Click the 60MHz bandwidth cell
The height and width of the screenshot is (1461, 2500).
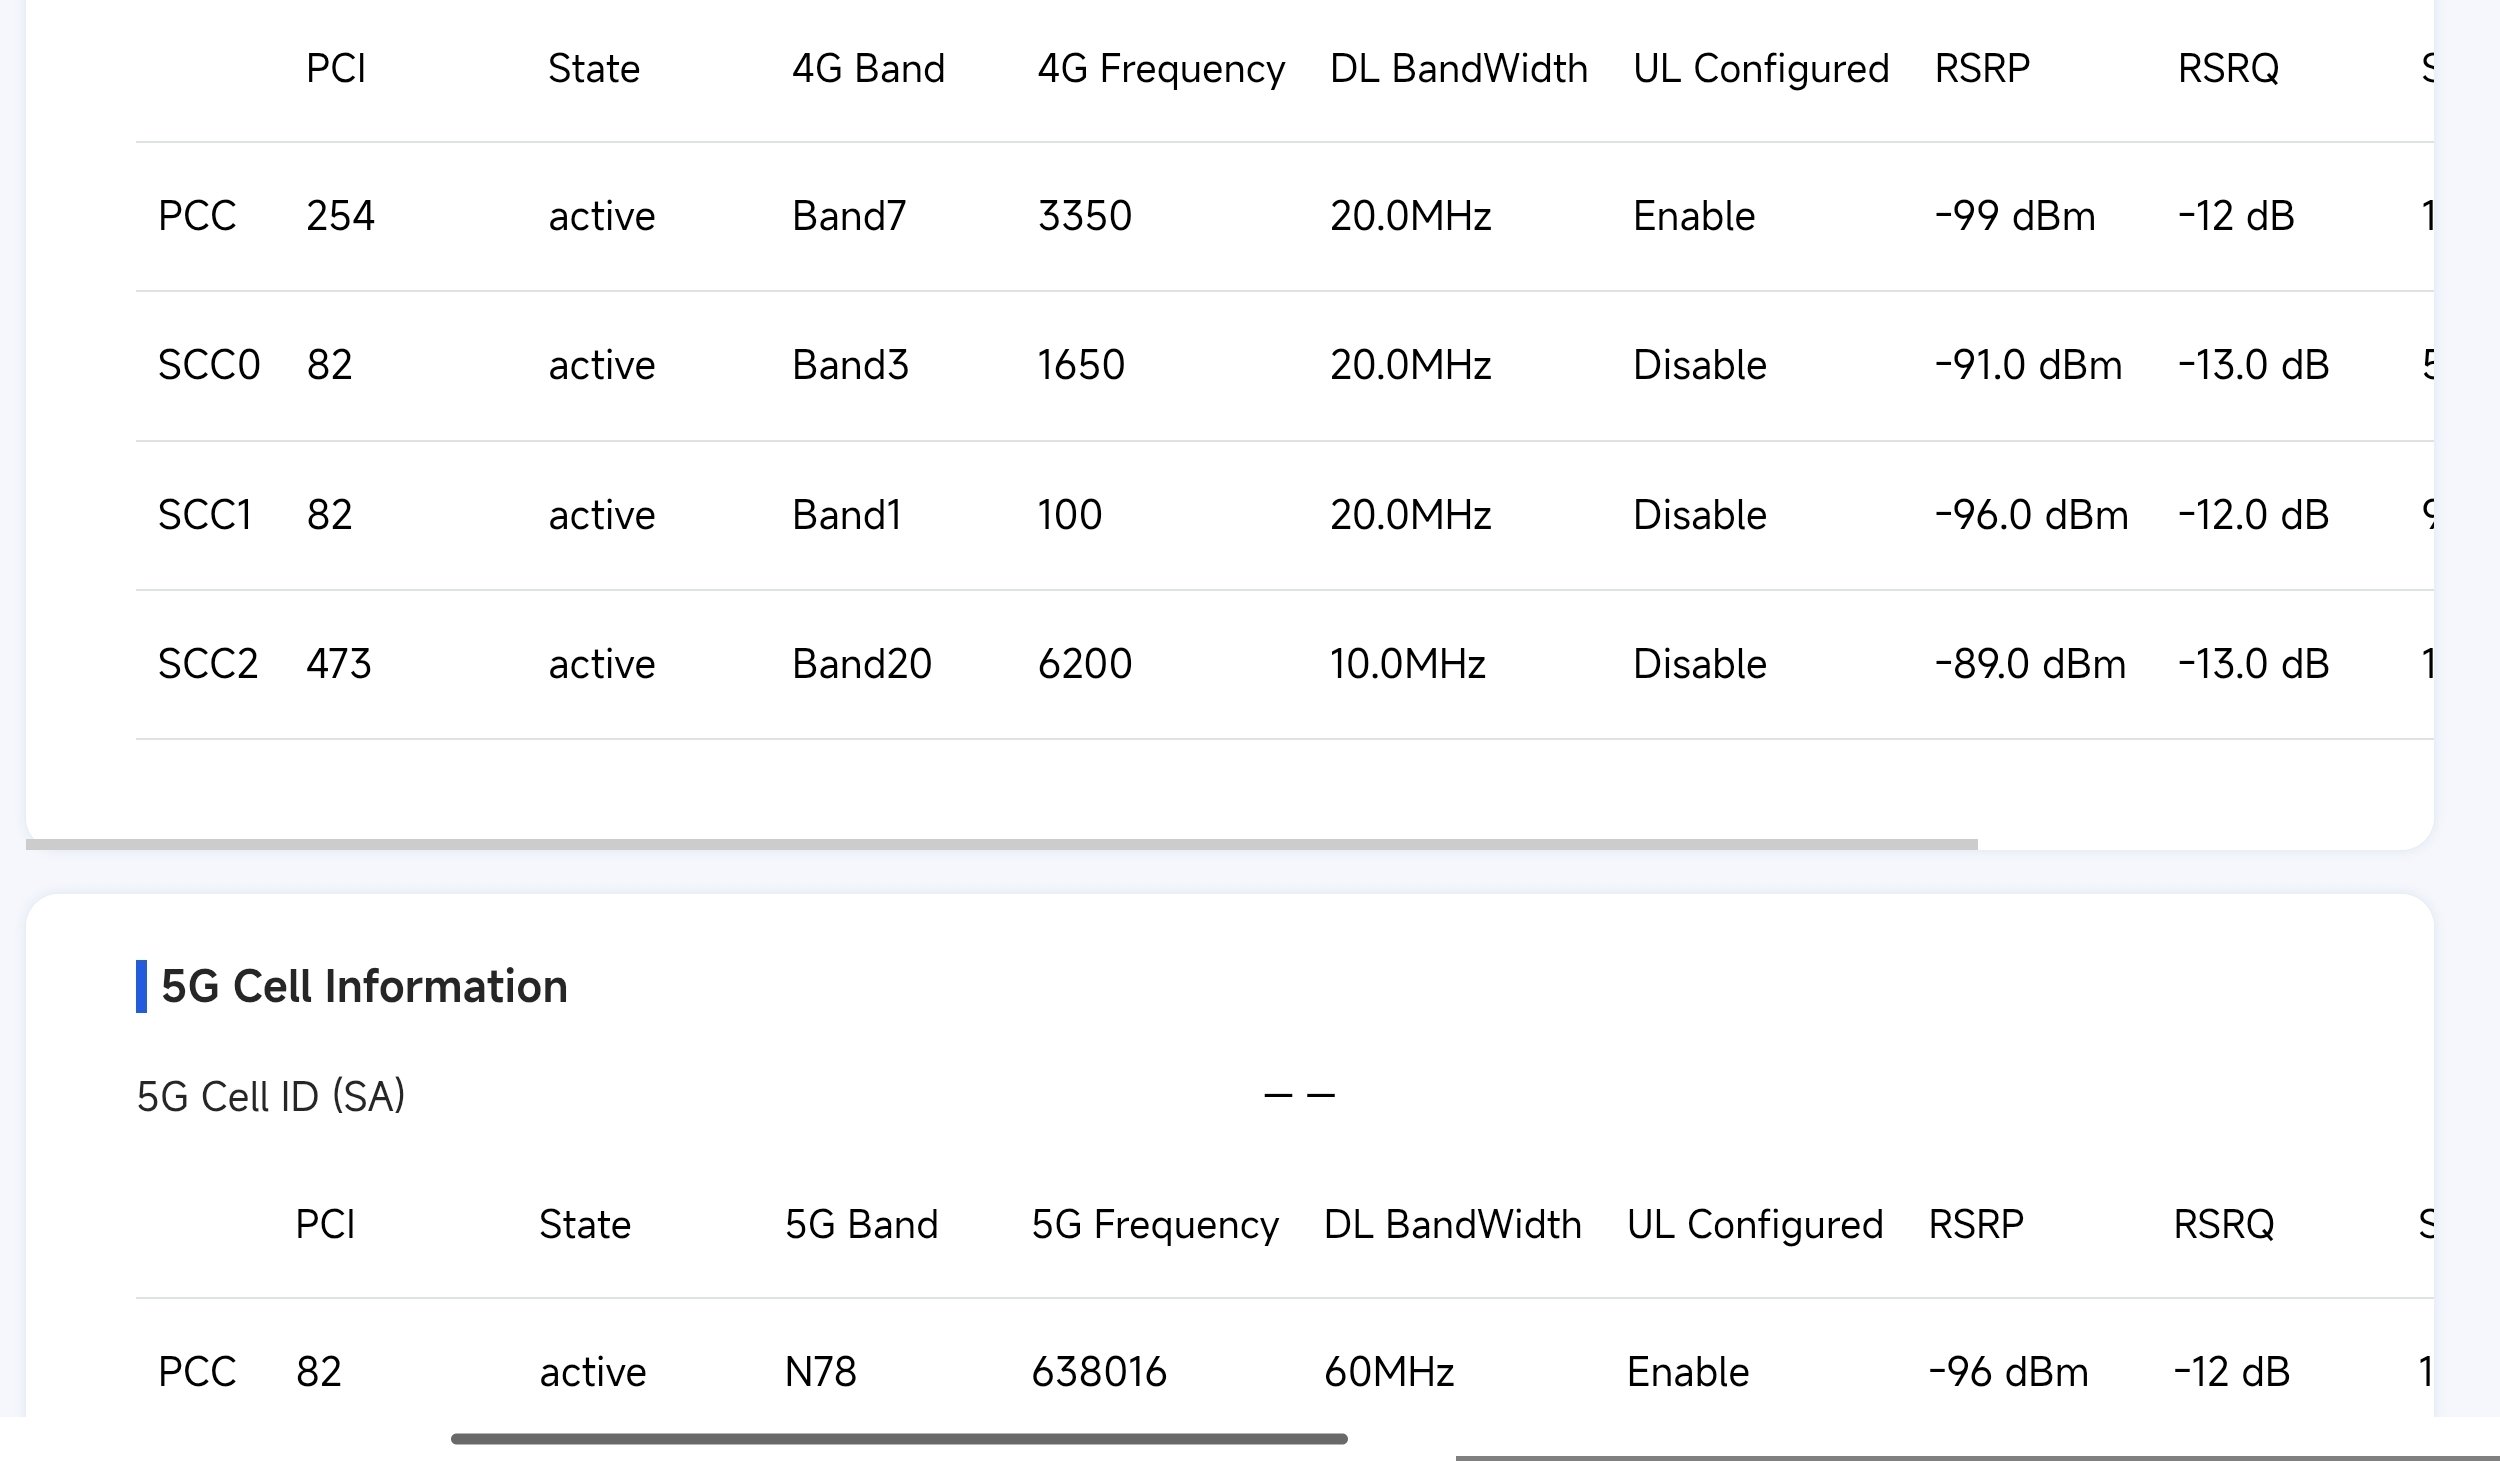tap(1388, 1372)
